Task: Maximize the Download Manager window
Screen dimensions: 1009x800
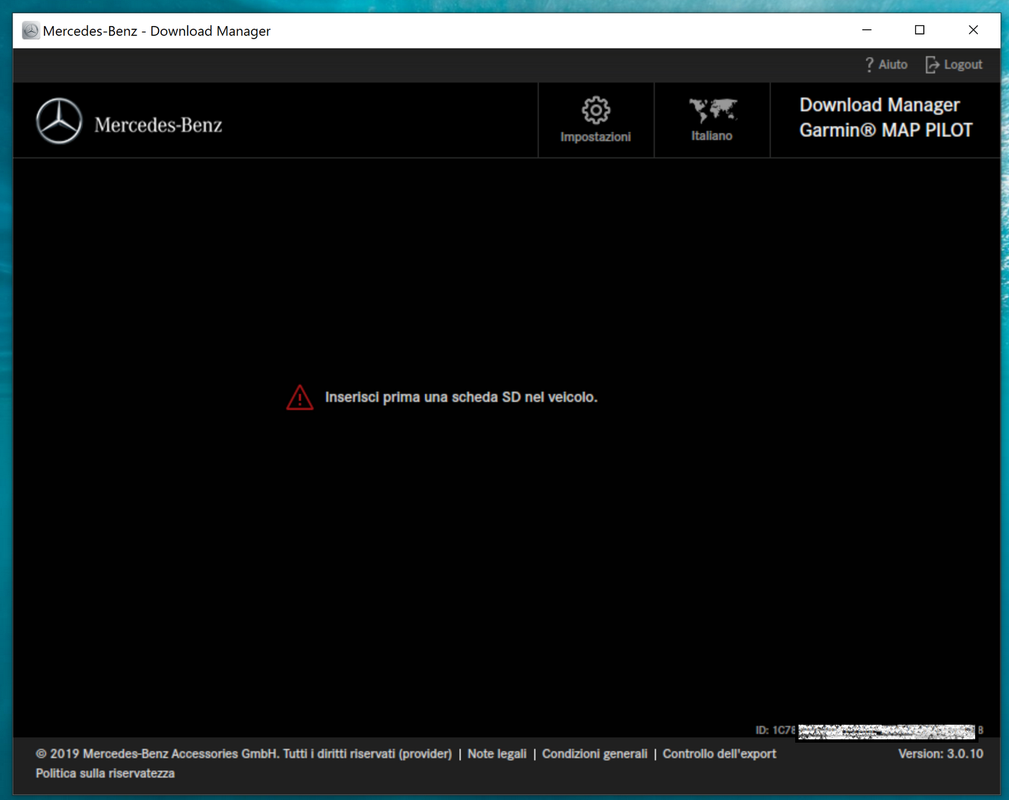Action: tap(920, 30)
